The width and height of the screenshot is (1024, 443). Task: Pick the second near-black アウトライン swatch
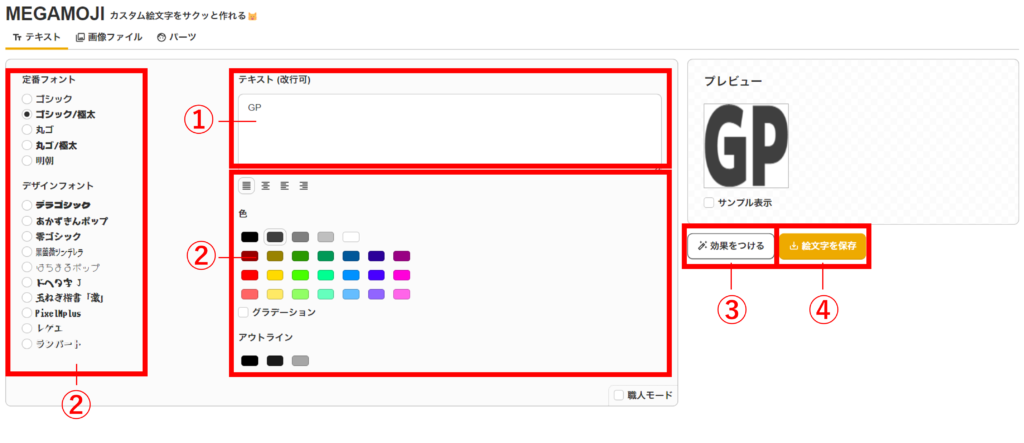[275, 361]
